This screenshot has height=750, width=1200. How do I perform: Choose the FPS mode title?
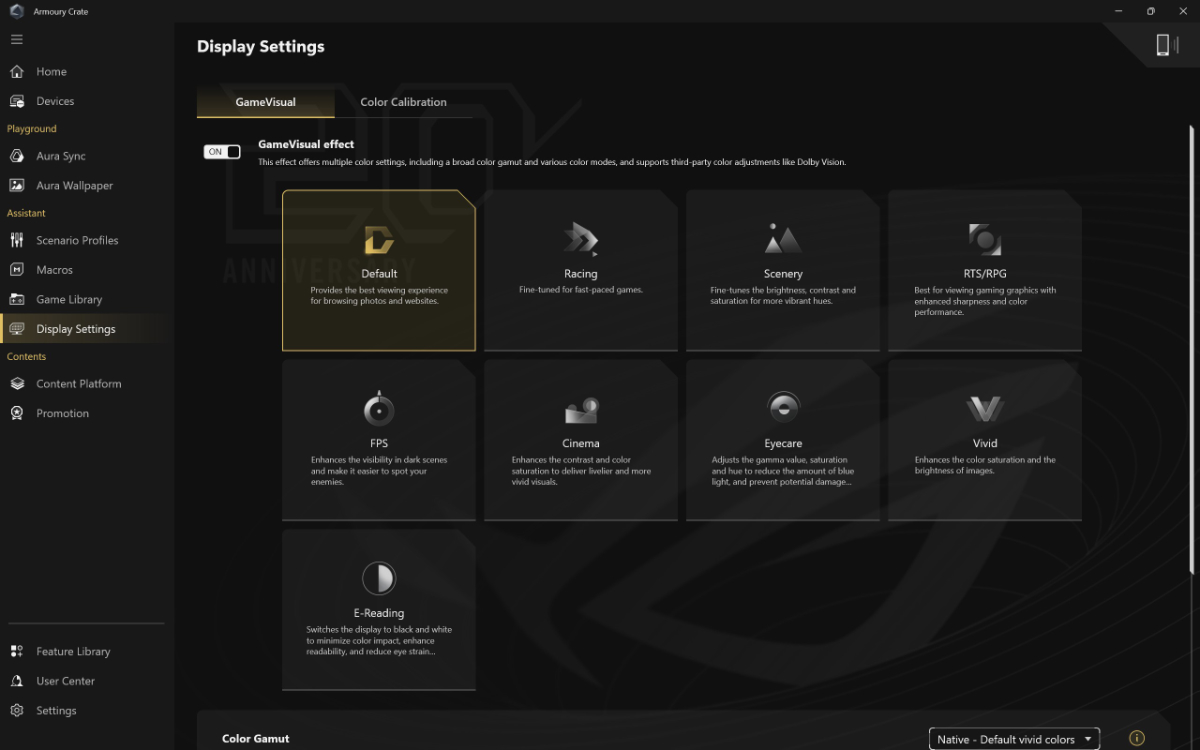click(x=379, y=444)
